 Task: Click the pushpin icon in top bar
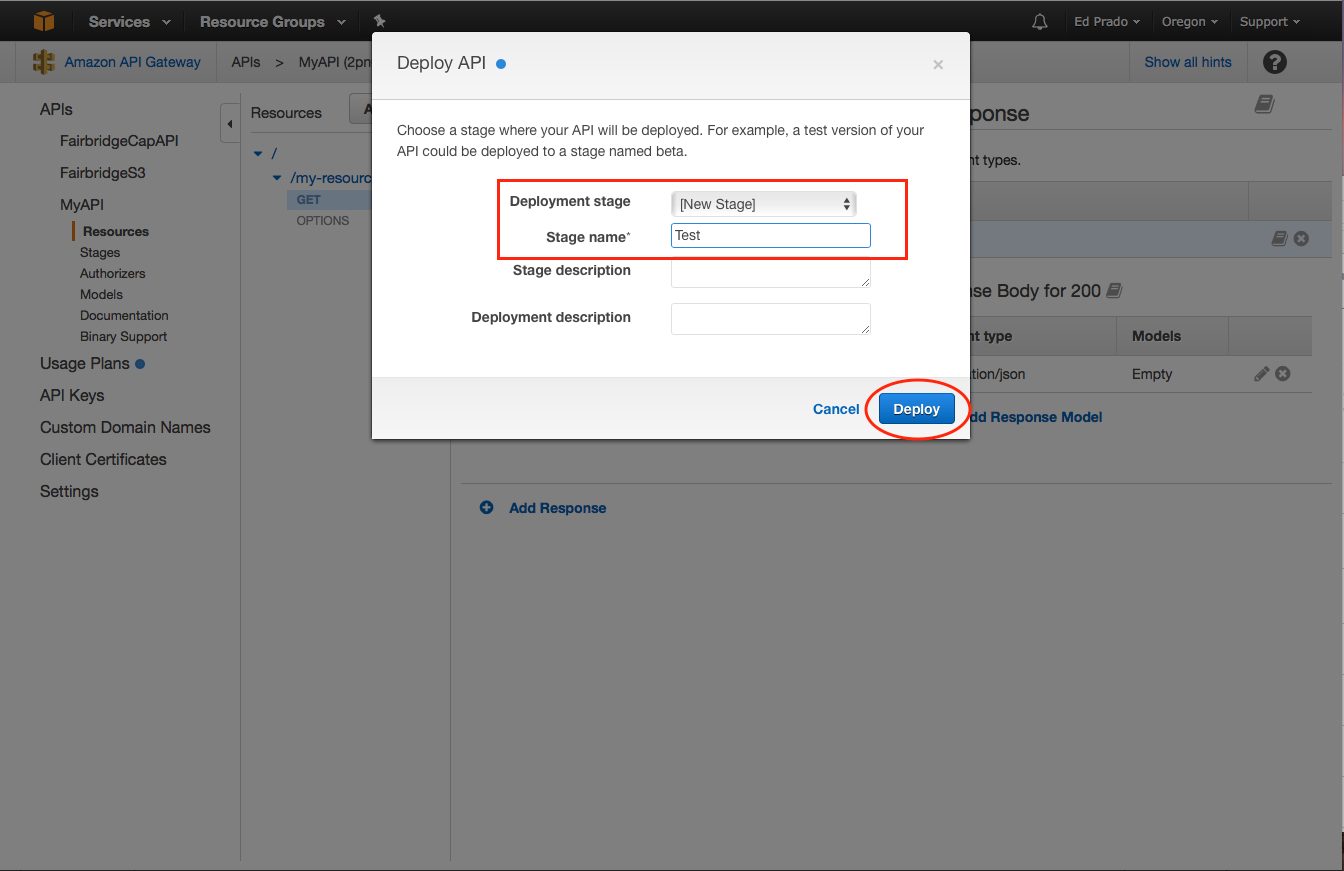coord(379,21)
